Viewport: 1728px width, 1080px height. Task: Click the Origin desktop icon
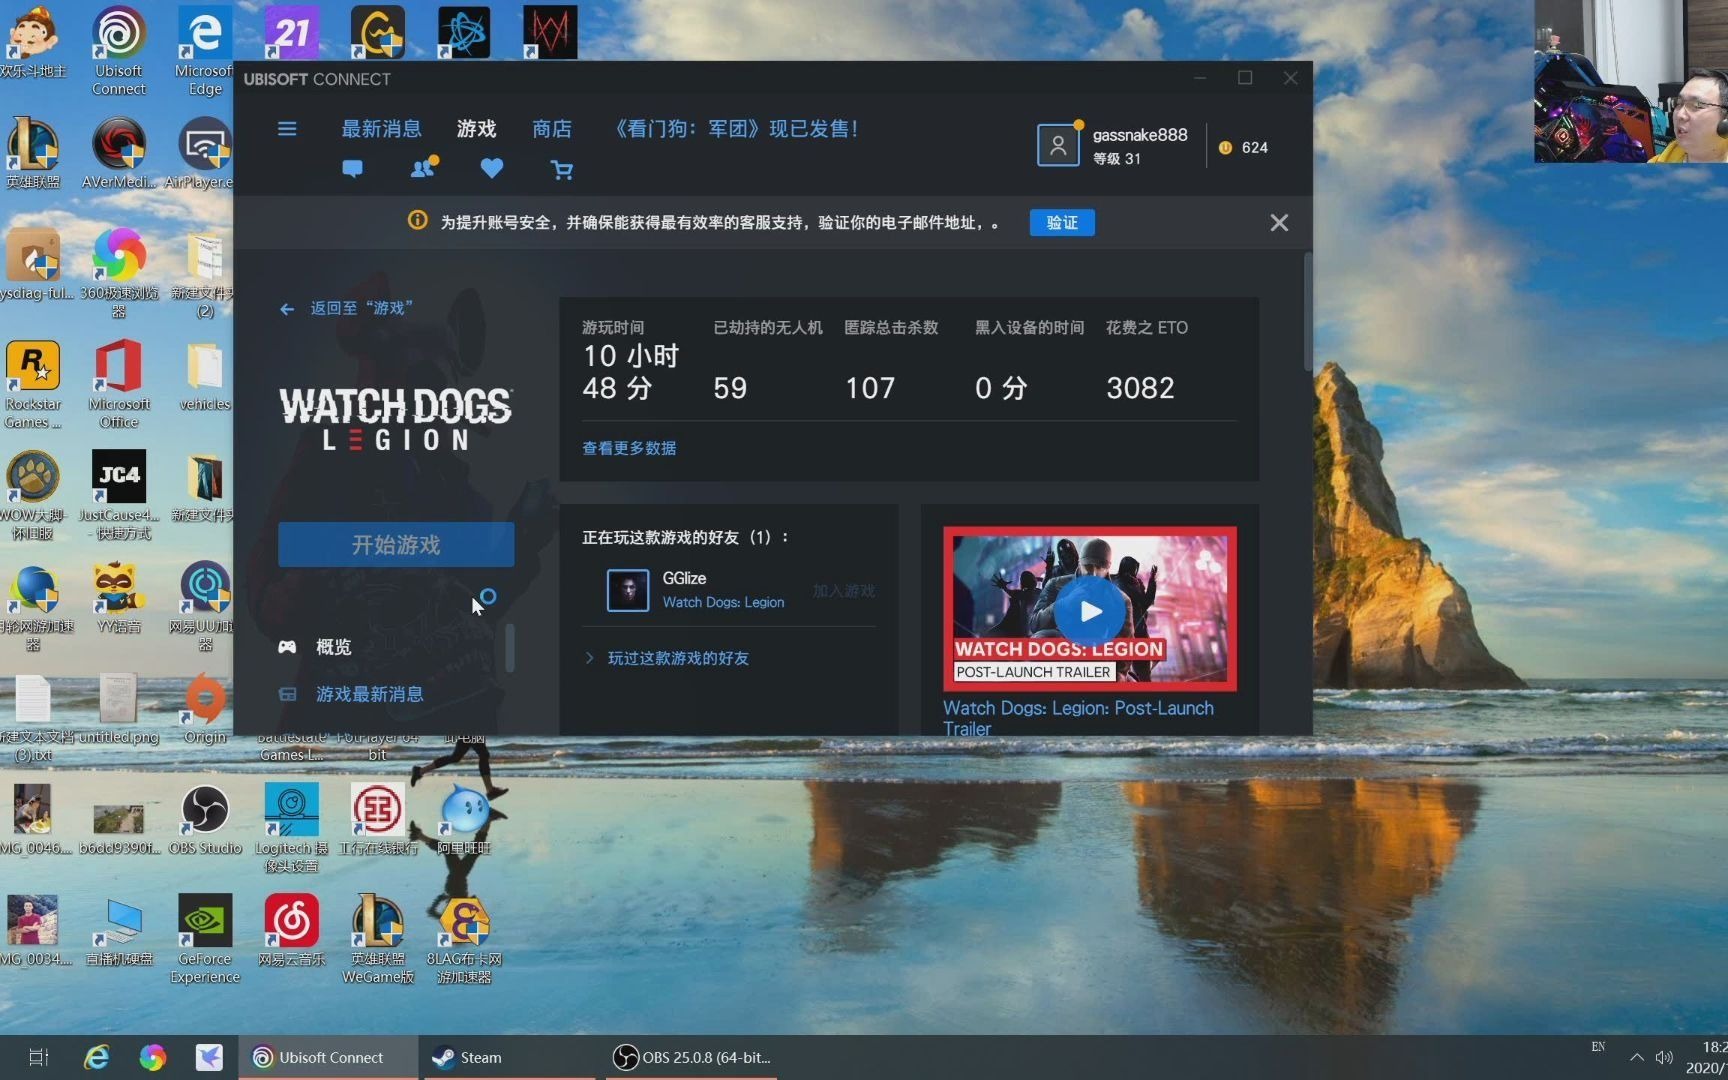tap(205, 708)
